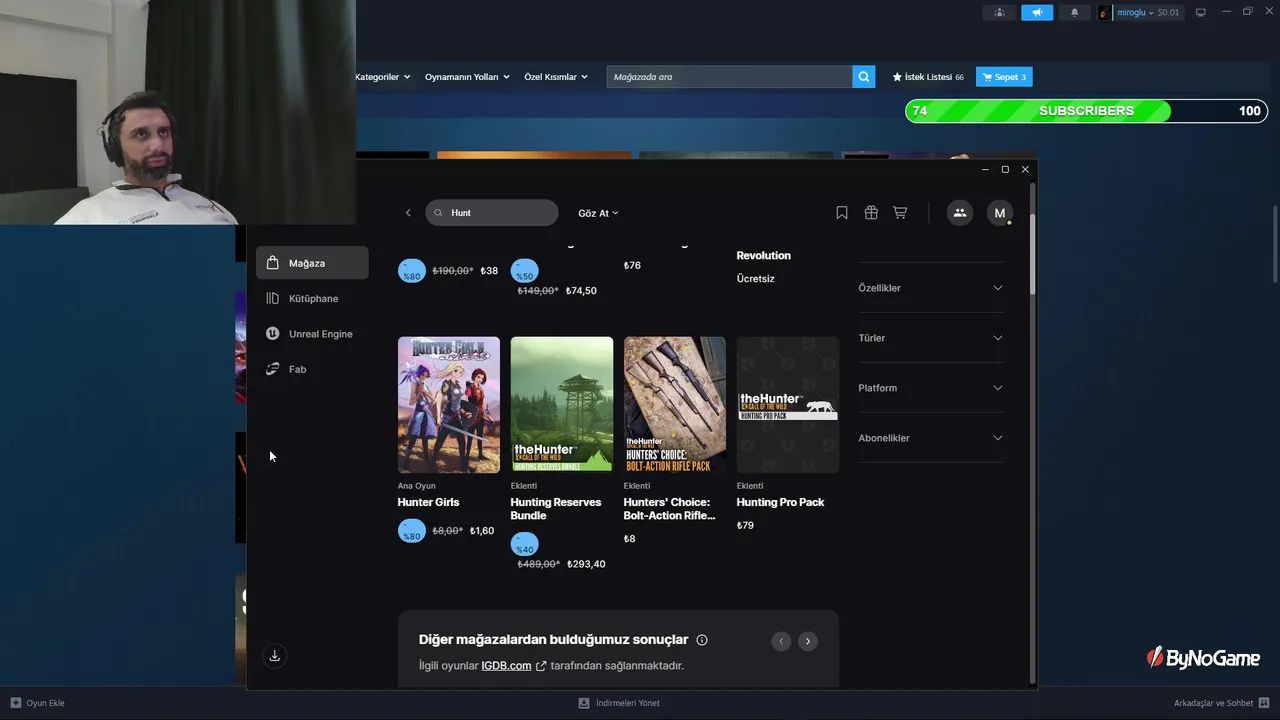Screen dimensions: 1280x720
Task: Click the ₺1,60 Hunter Girls price
Action: [482, 531]
